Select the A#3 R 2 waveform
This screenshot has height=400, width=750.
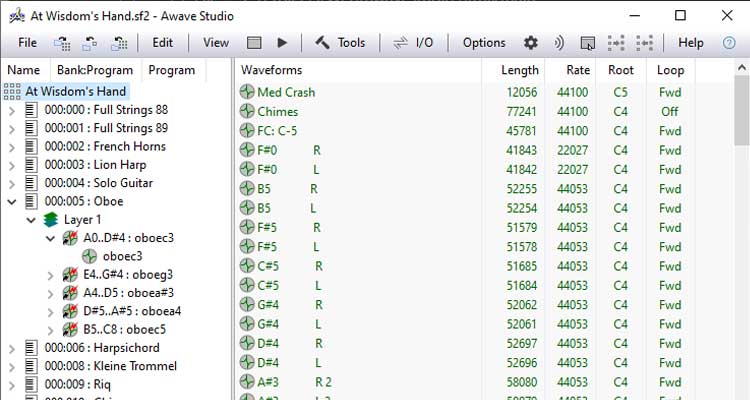tap(294, 382)
